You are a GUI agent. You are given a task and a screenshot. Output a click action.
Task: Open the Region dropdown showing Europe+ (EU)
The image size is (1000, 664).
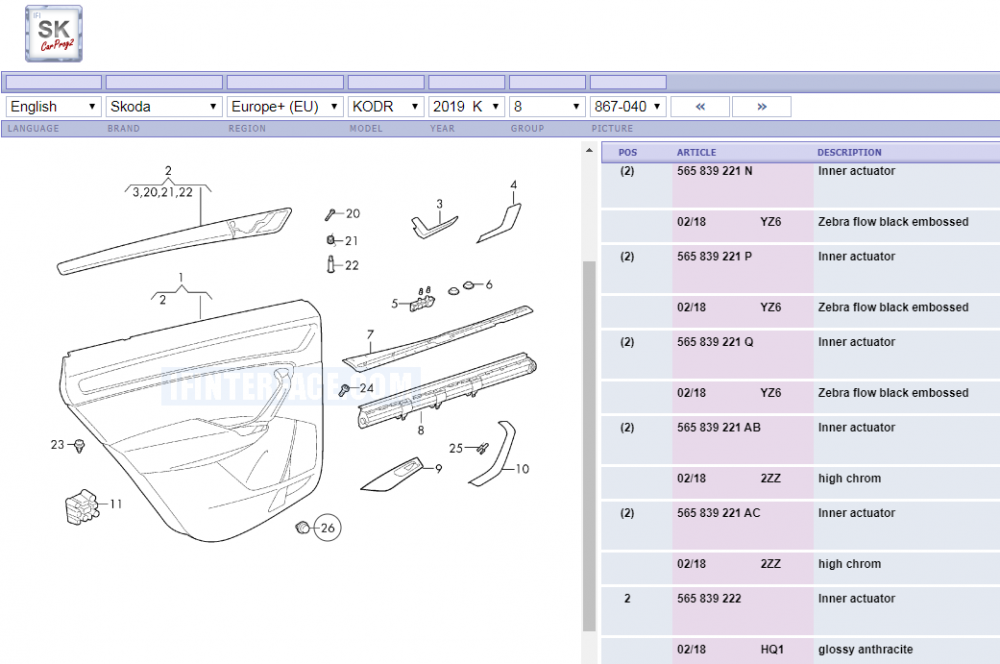click(285, 107)
